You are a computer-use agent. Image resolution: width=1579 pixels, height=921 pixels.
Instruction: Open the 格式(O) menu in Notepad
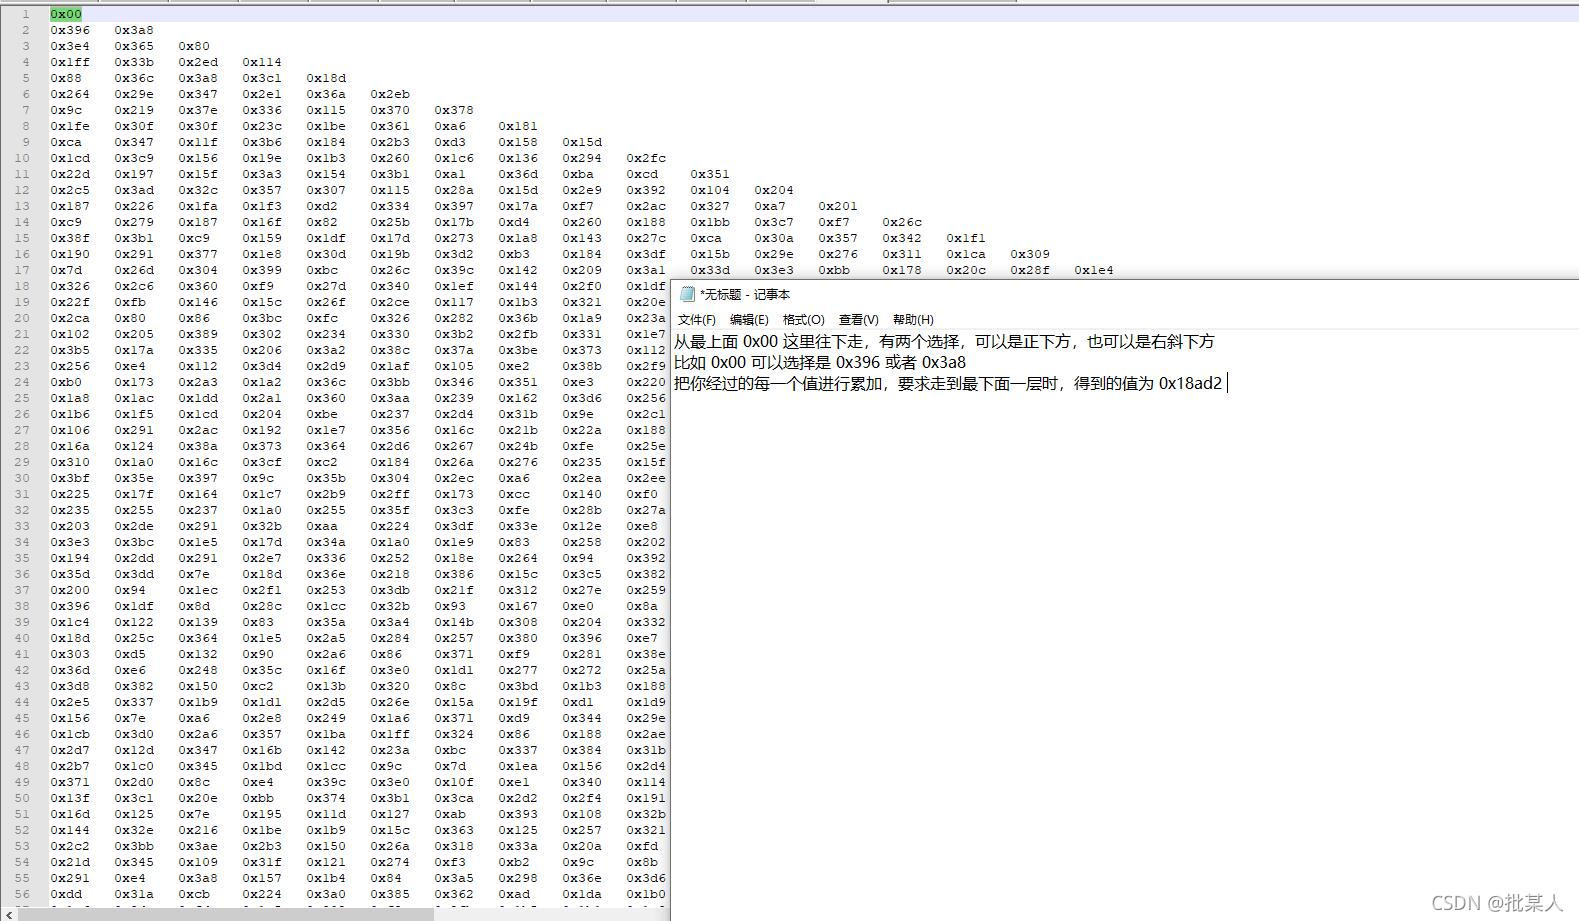click(x=803, y=320)
